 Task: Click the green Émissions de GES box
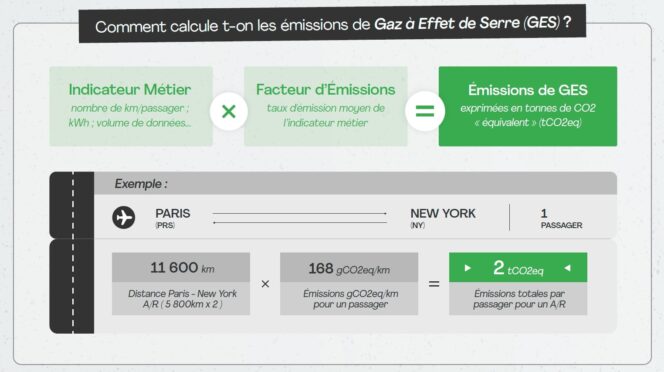pyautogui.click(x=528, y=106)
